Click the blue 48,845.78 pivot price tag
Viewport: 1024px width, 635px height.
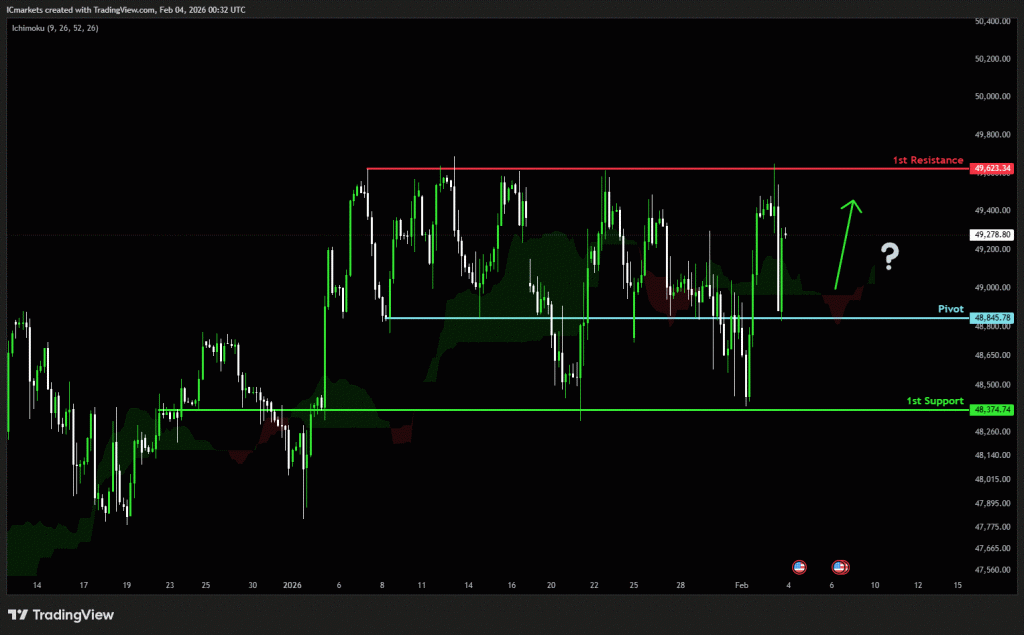pos(992,318)
